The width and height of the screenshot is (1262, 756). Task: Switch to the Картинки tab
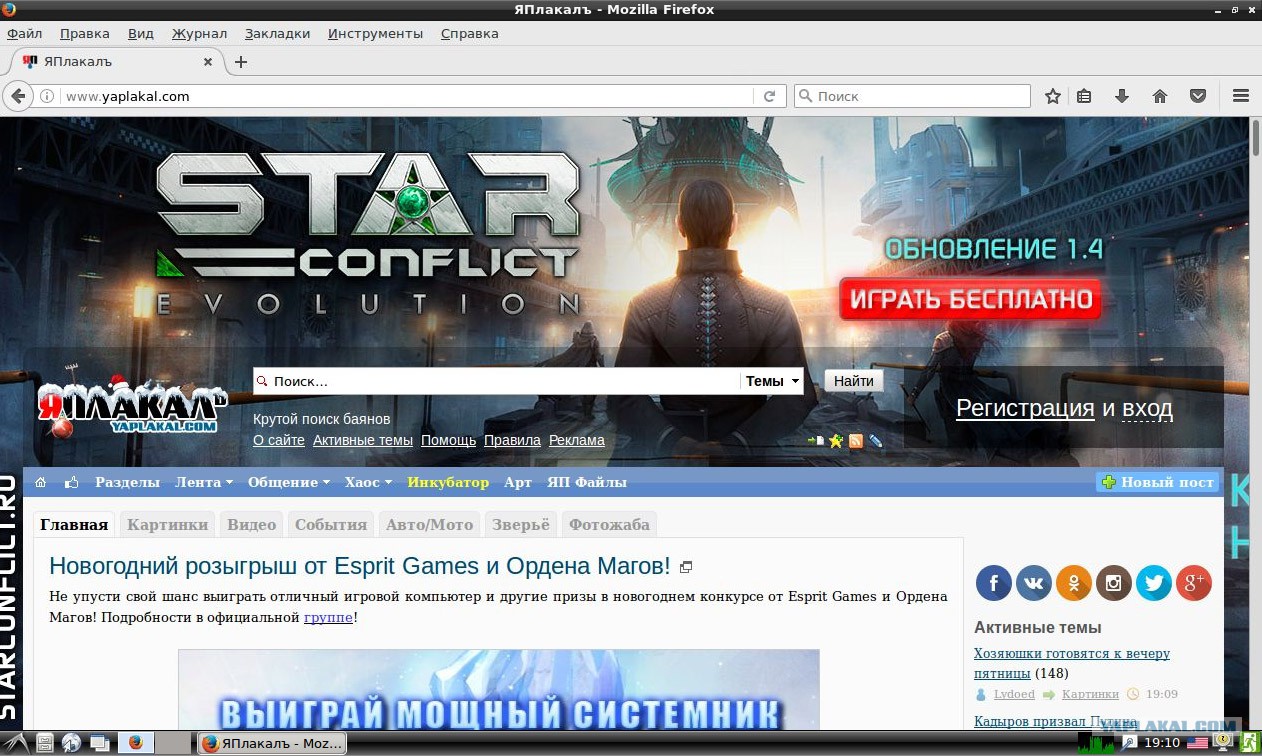click(168, 524)
